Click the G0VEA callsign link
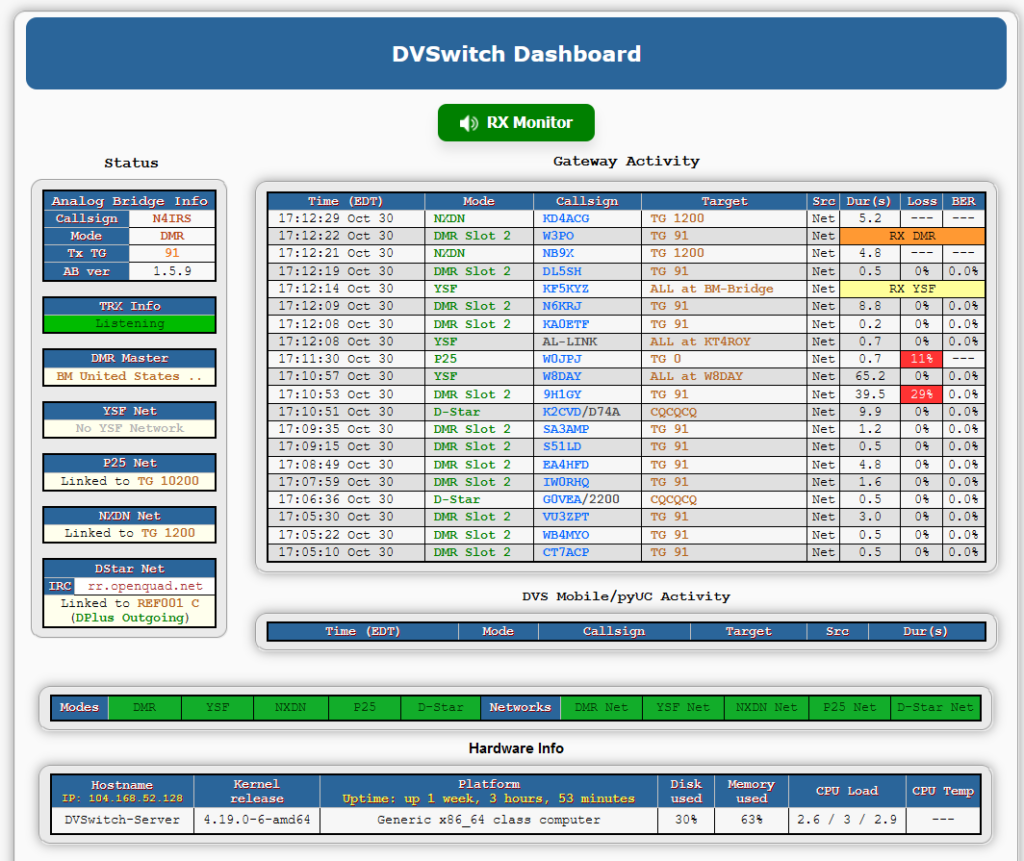Screen dimensions: 1024x861 click(562, 499)
